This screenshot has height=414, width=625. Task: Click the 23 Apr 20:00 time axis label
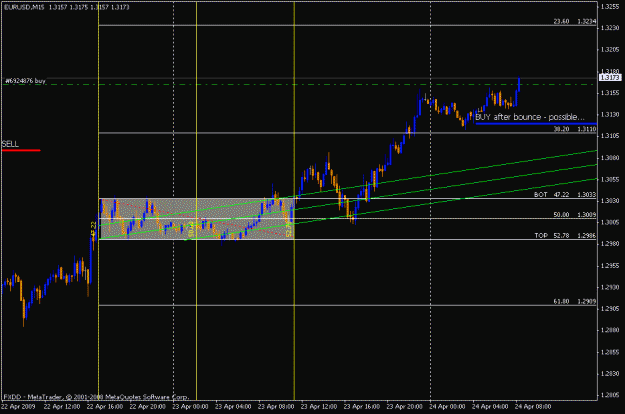[x=405, y=407]
